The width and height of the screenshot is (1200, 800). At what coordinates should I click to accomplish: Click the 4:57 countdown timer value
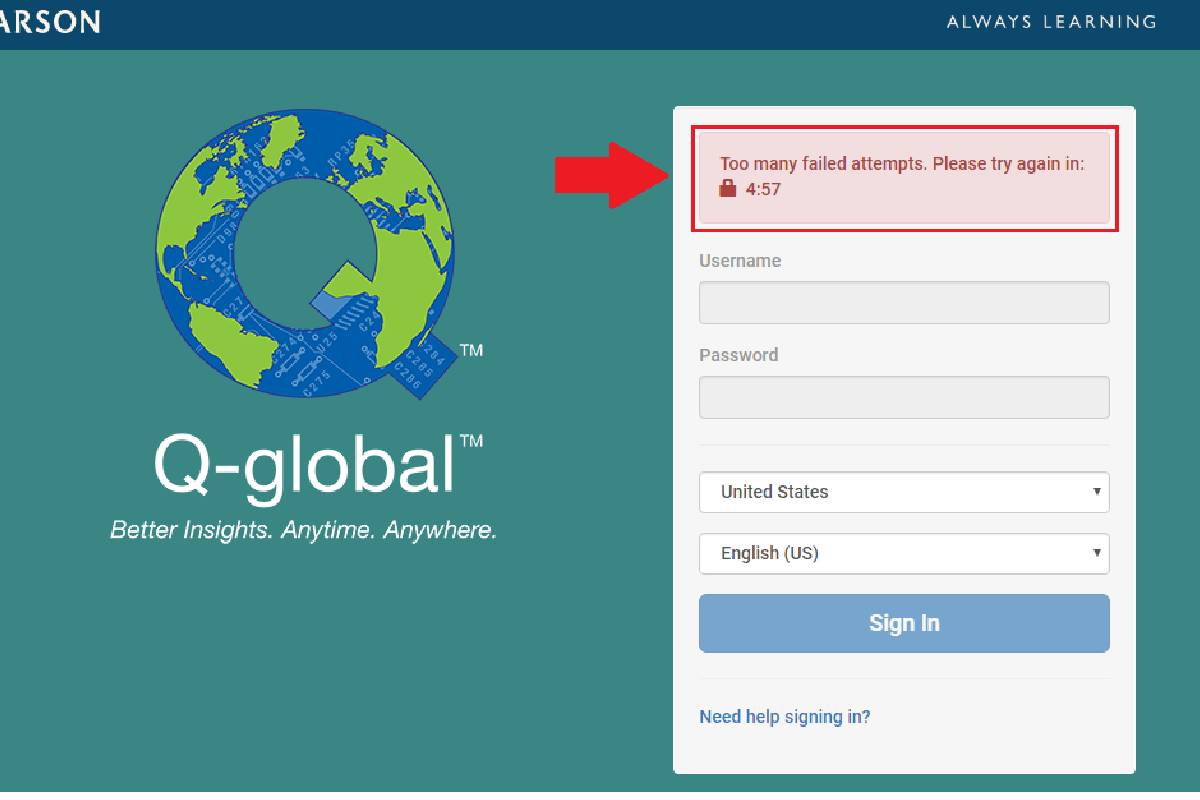pyautogui.click(x=764, y=188)
